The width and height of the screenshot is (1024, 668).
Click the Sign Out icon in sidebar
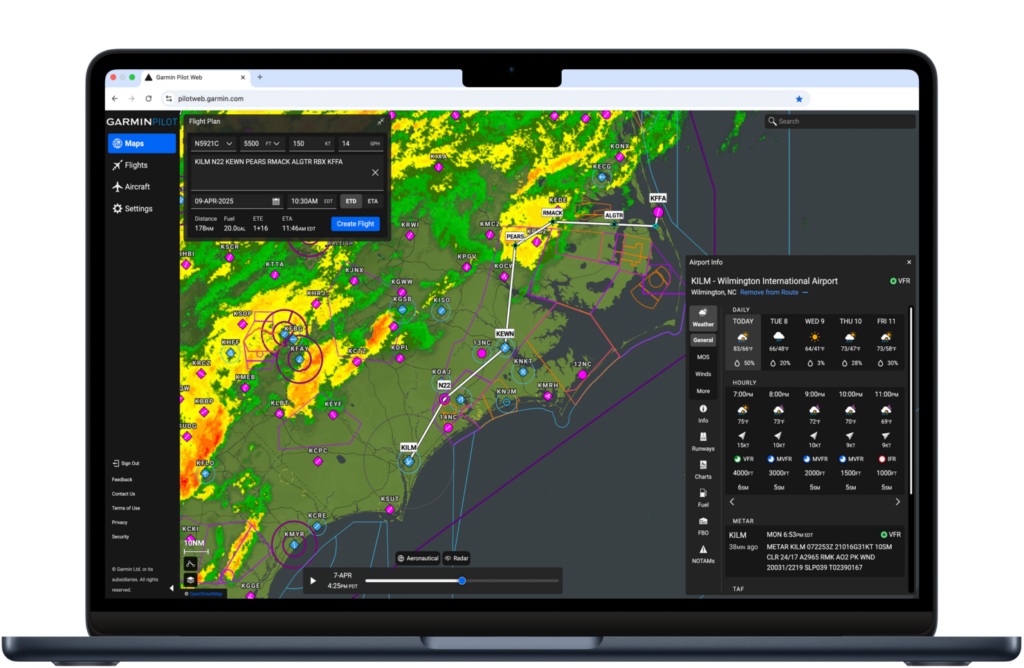pos(116,463)
